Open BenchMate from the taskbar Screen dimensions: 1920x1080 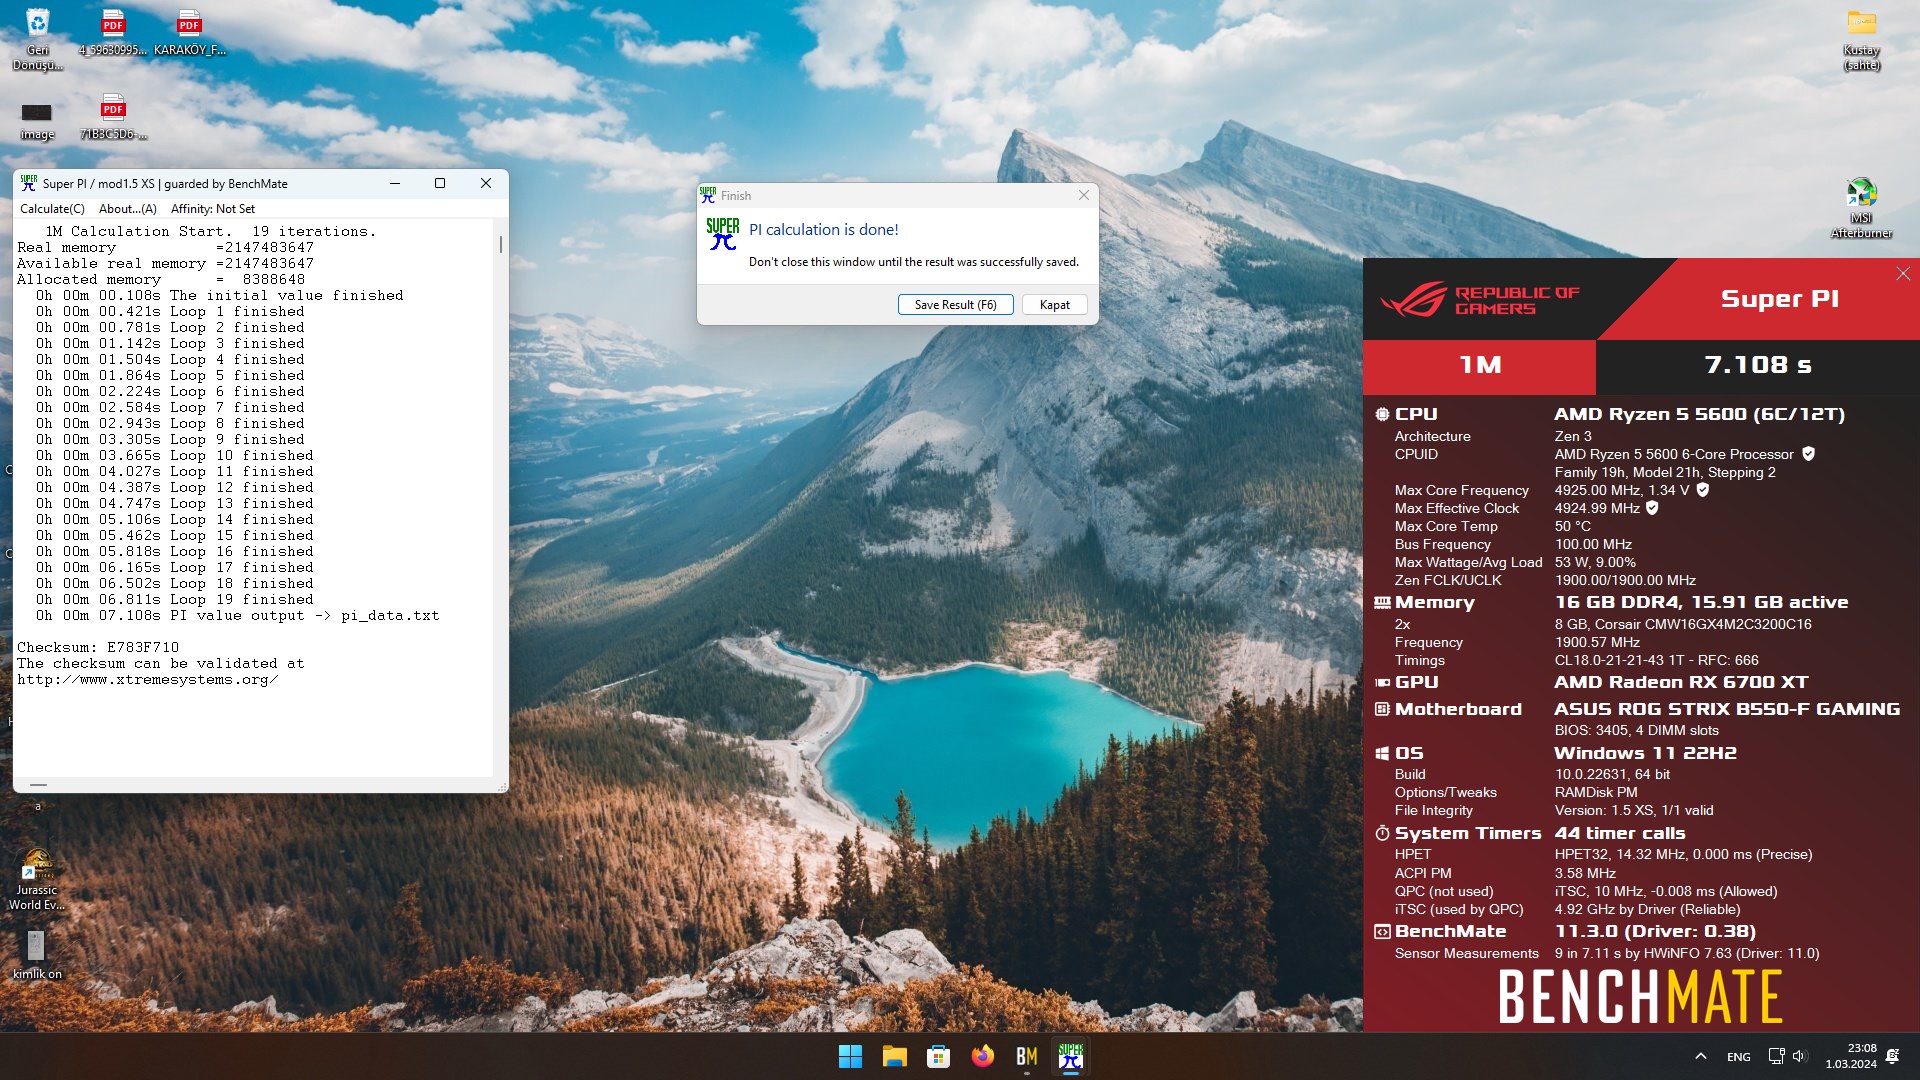1026,1056
